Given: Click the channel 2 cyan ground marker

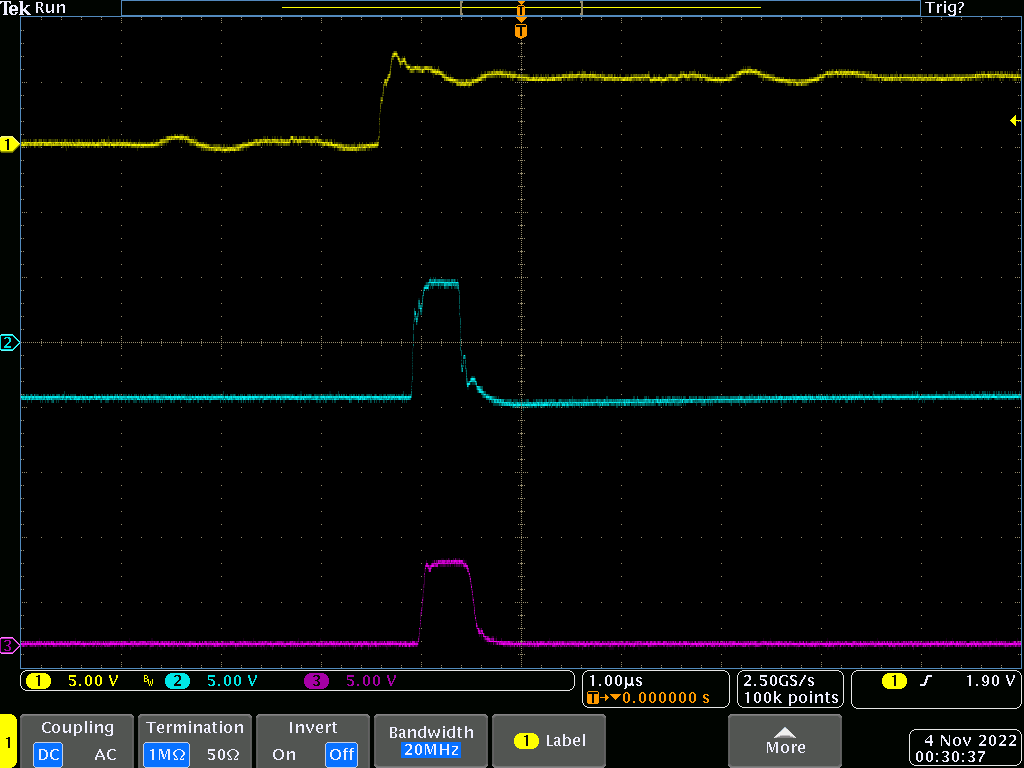Looking at the screenshot, I should coord(9,343).
